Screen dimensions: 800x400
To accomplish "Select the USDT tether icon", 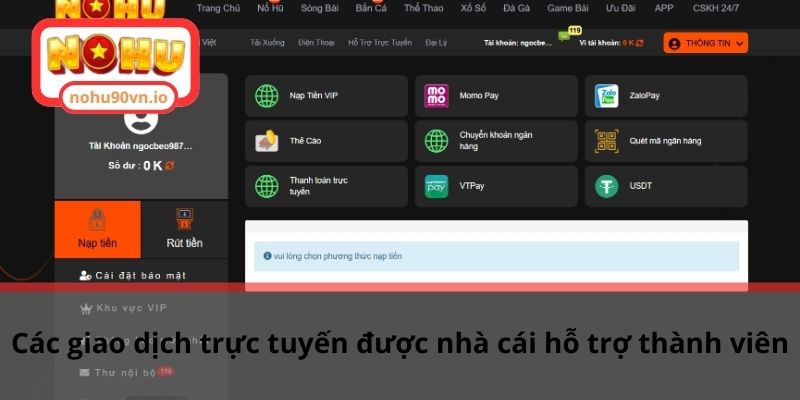I will (607, 186).
